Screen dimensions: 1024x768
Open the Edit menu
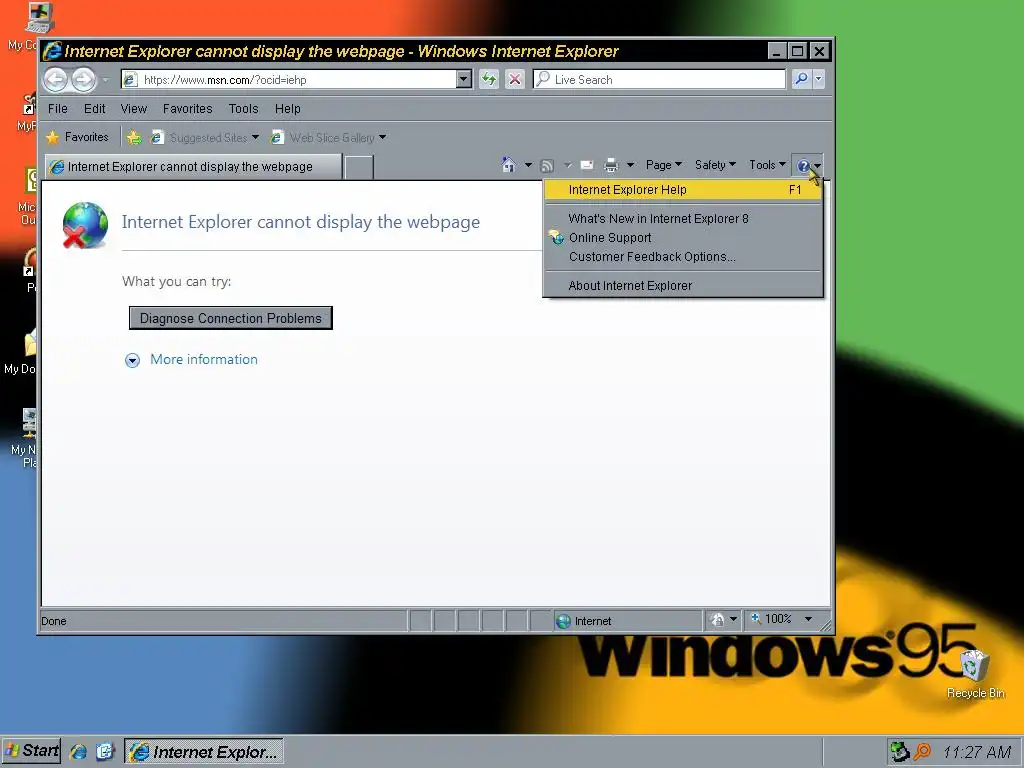click(95, 109)
